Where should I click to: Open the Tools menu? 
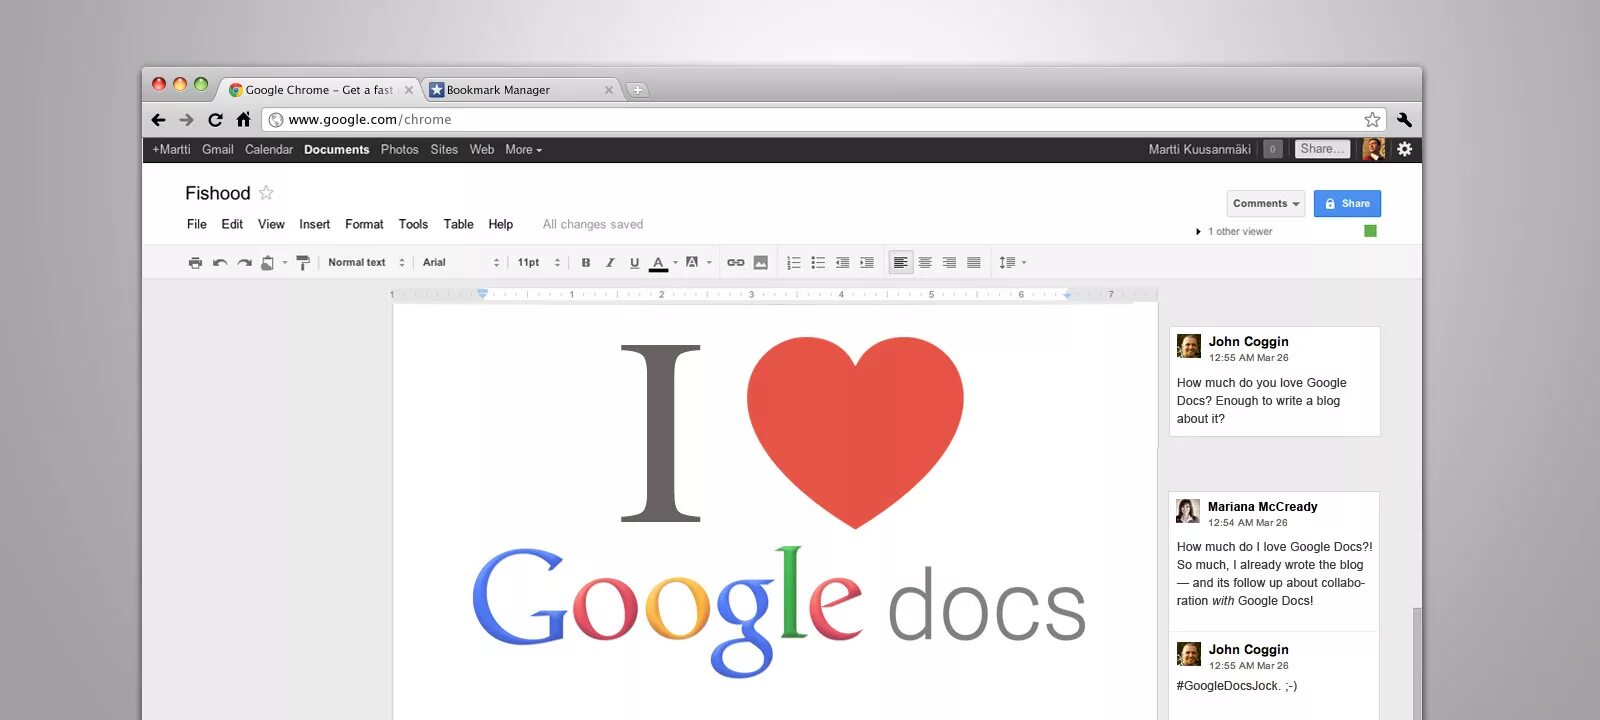pos(413,225)
